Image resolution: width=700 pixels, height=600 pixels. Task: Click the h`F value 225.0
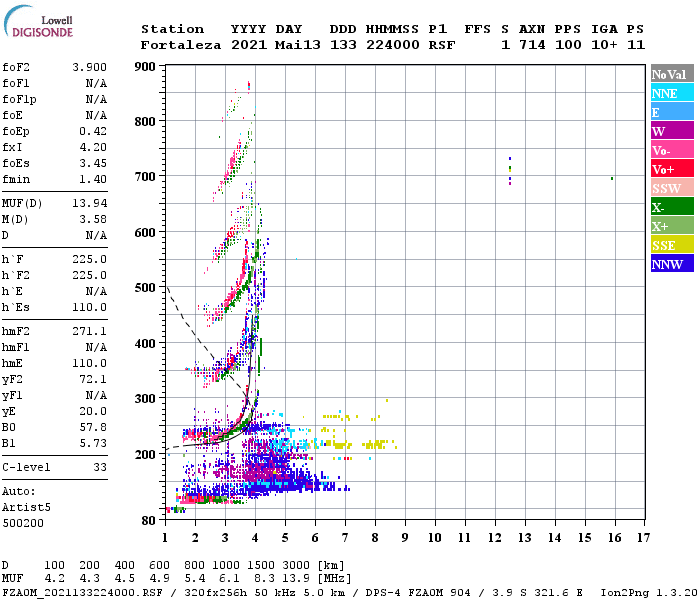90,259
